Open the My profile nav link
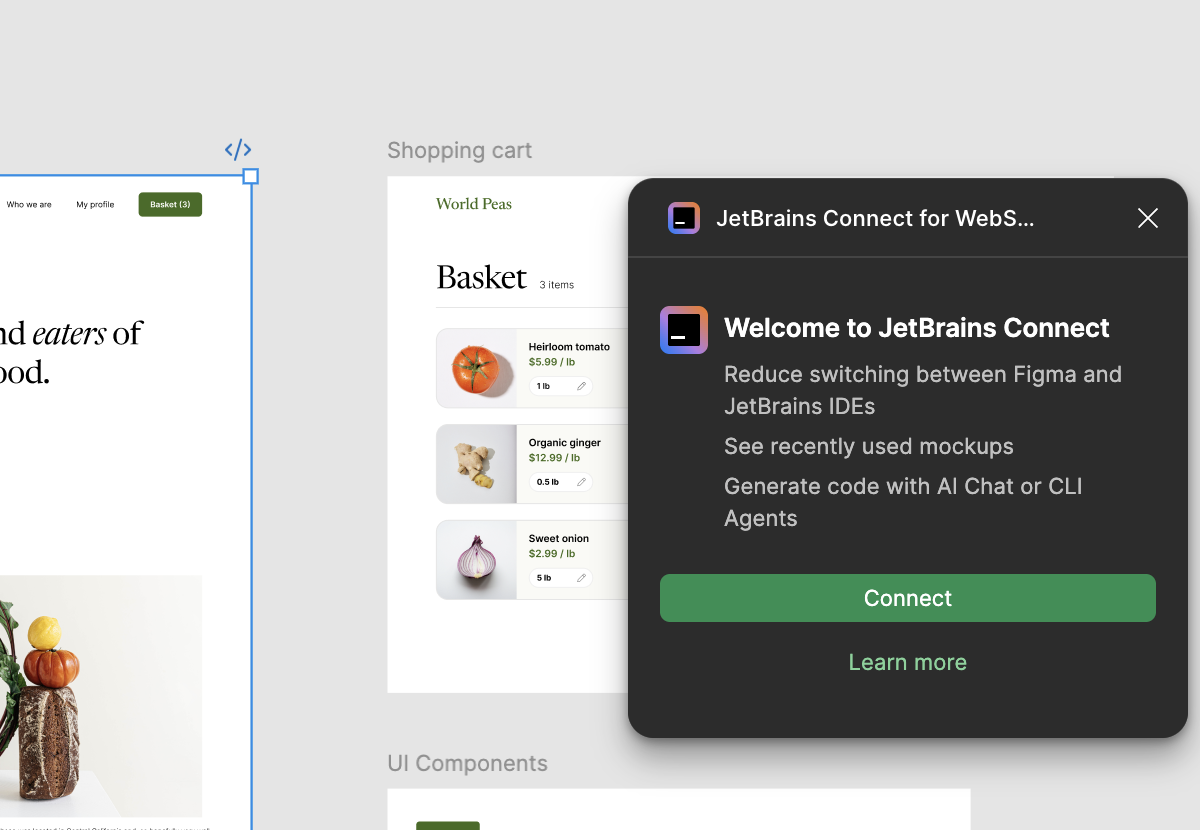The image size is (1200, 830). (95, 204)
